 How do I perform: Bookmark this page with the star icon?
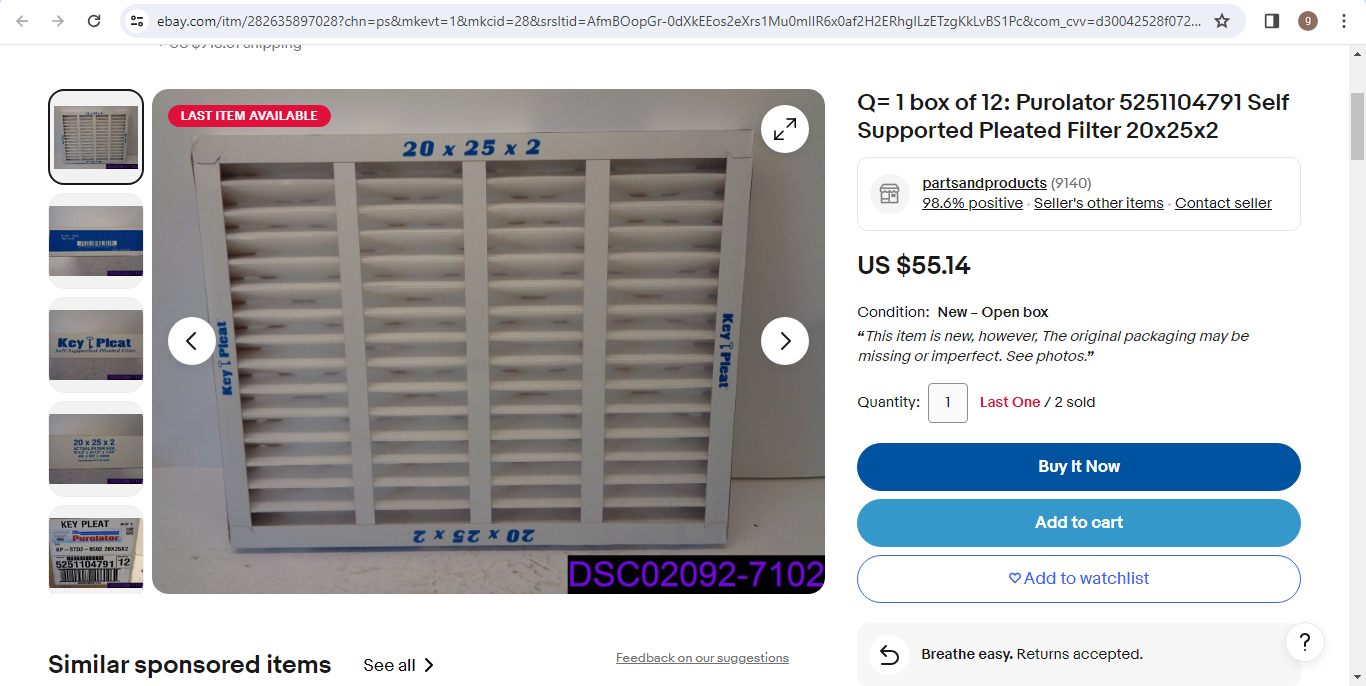[x=1222, y=21]
